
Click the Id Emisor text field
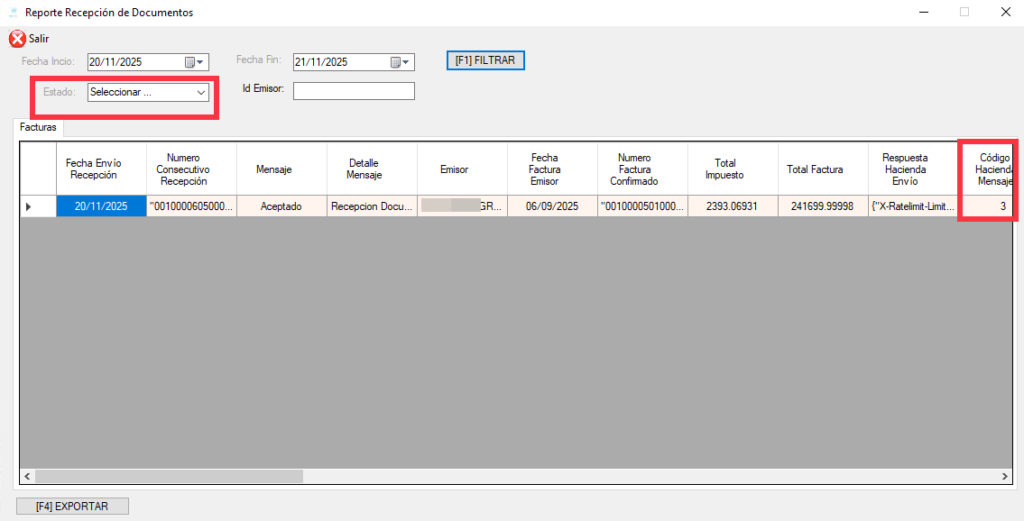[x=353, y=91]
